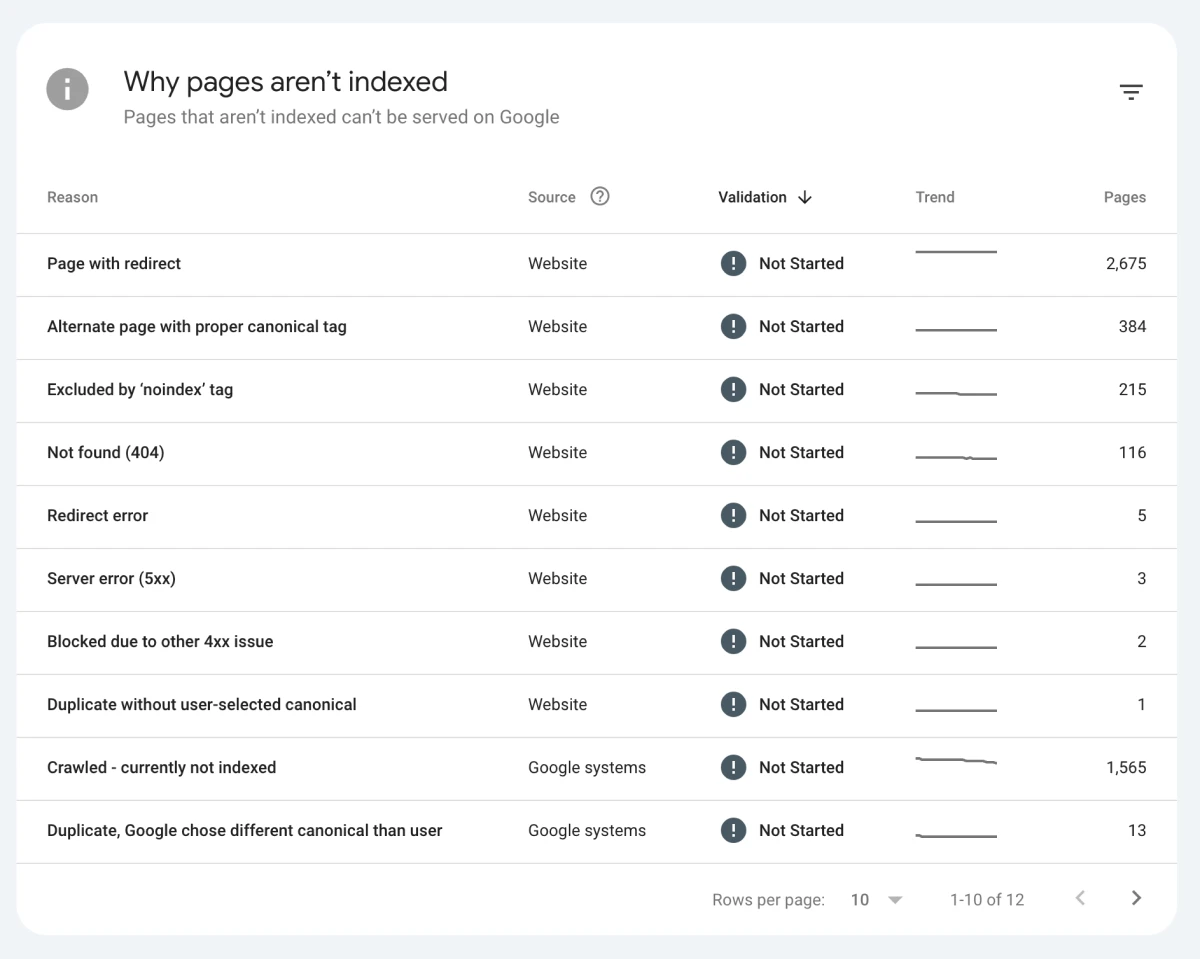
Task: Open the Page with redirect reason
Action: [114, 264]
